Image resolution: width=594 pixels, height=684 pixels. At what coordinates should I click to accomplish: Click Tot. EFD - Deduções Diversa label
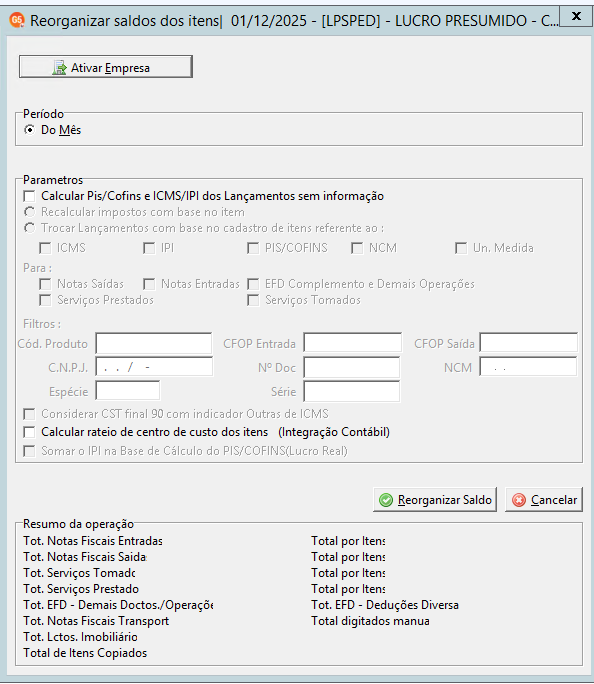pos(385,605)
